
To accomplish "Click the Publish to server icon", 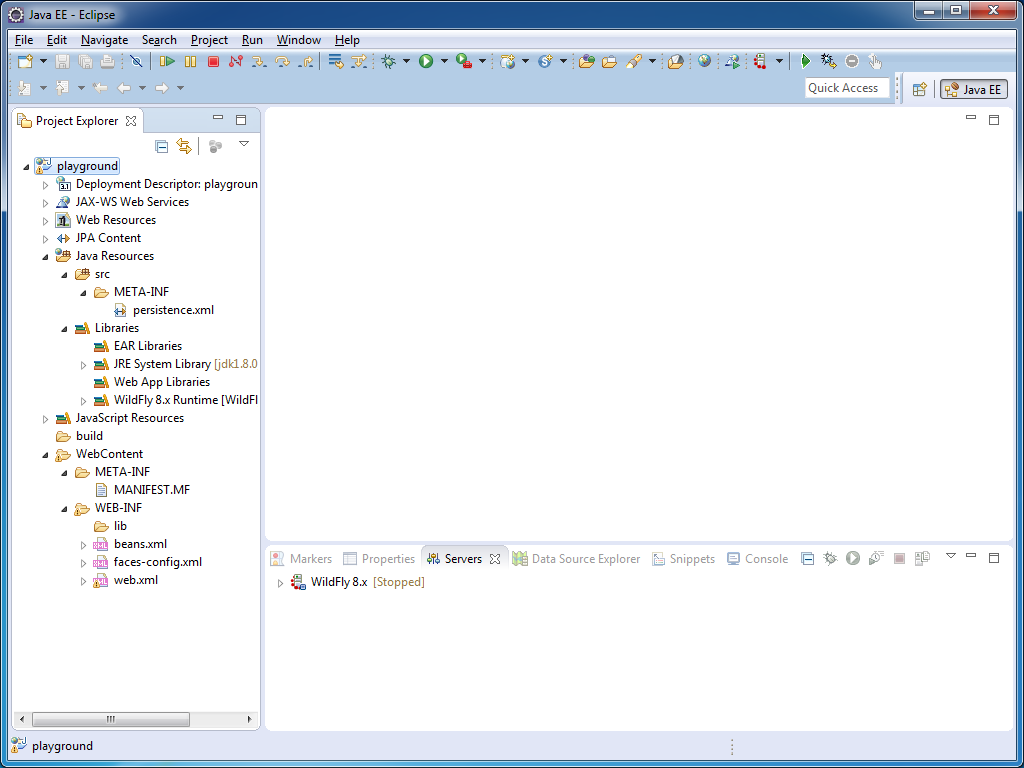I will (922, 558).
